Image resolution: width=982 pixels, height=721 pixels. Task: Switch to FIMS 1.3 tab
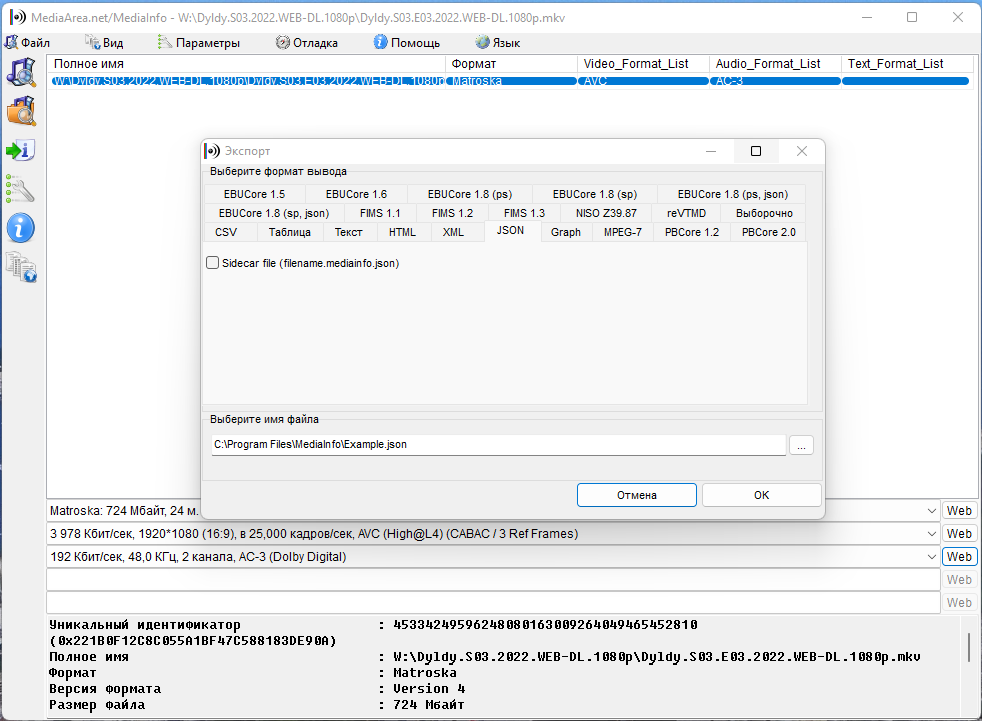click(524, 213)
